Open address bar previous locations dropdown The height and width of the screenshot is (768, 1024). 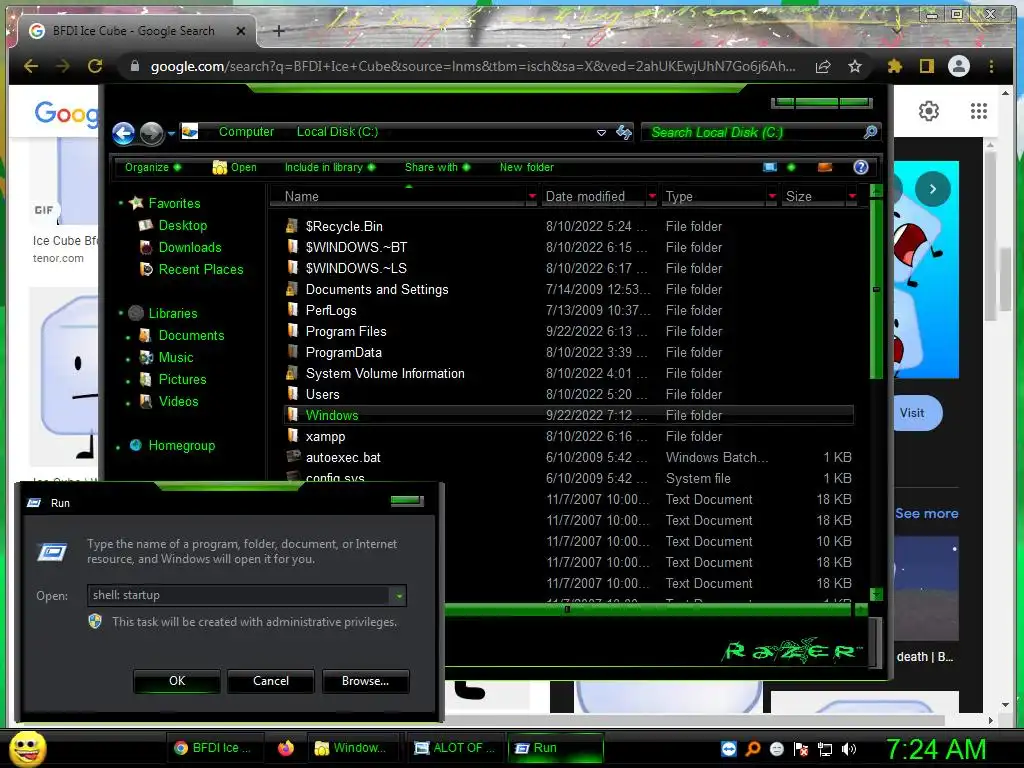click(601, 133)
